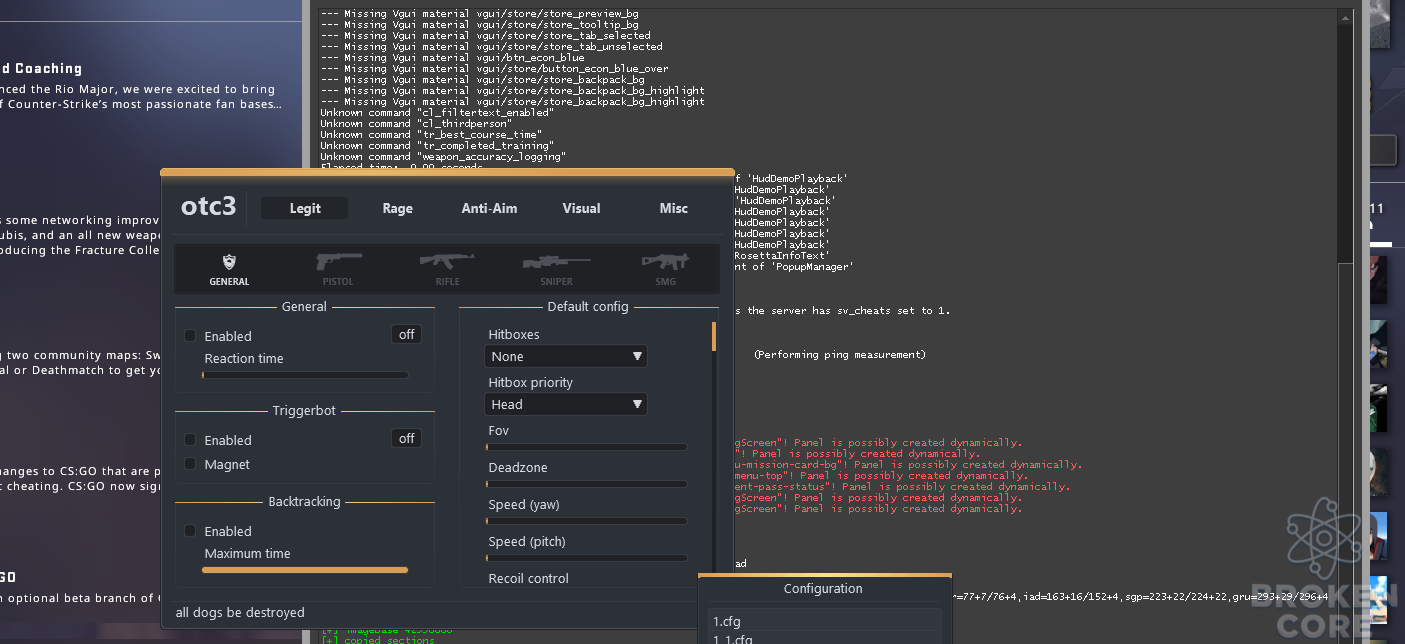
Task: Click the Maximum time slider
Action: 305,570
